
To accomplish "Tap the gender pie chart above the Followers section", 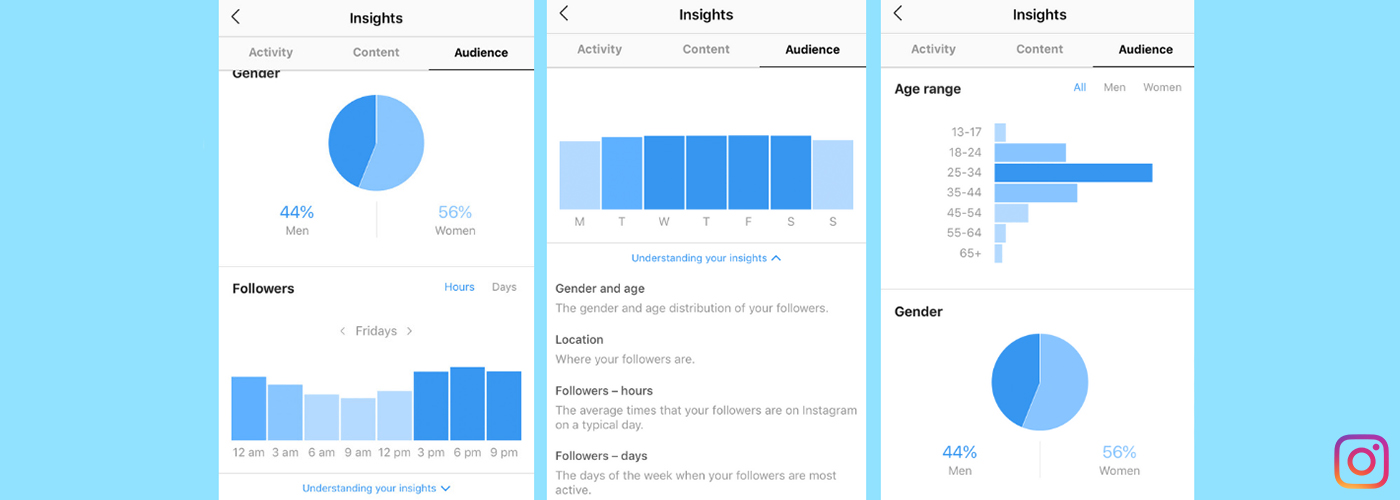I will coord(376,142).
